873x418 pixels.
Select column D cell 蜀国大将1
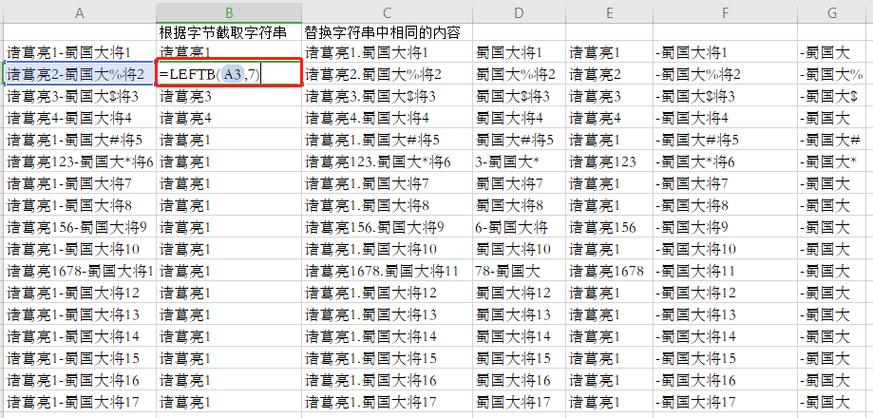coord(519,53)
